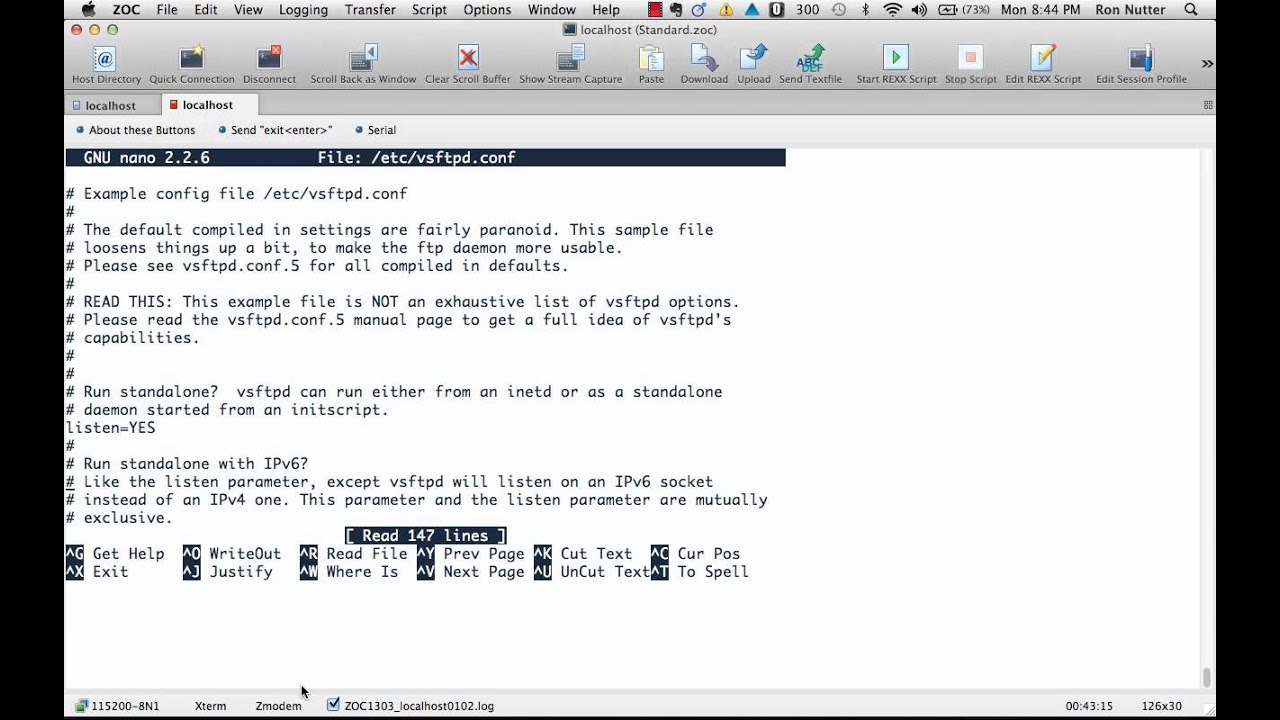The image size is (1280, 720).
Task: Open the Transfer menu
Action: [370, 10]
